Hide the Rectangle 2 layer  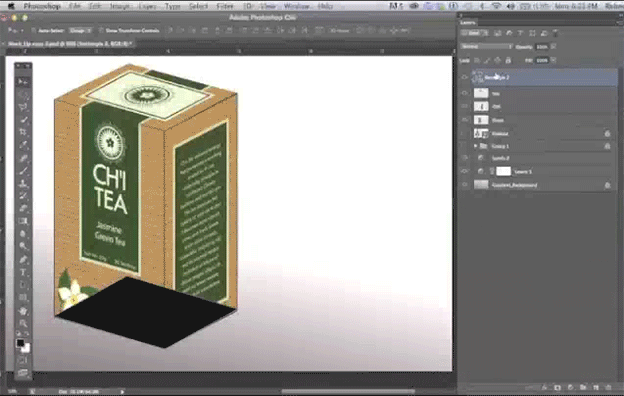coord(464,77)
